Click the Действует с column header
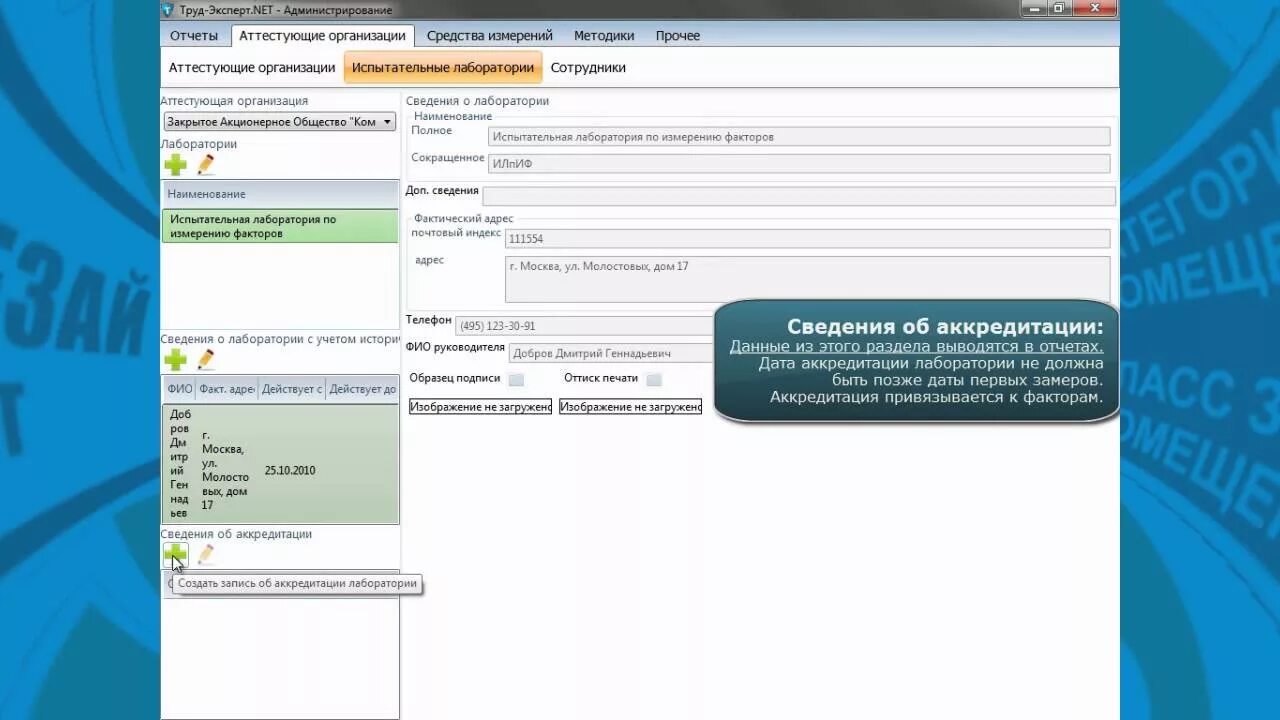This screenshot has width=1280, height=720. coord(292,389)
